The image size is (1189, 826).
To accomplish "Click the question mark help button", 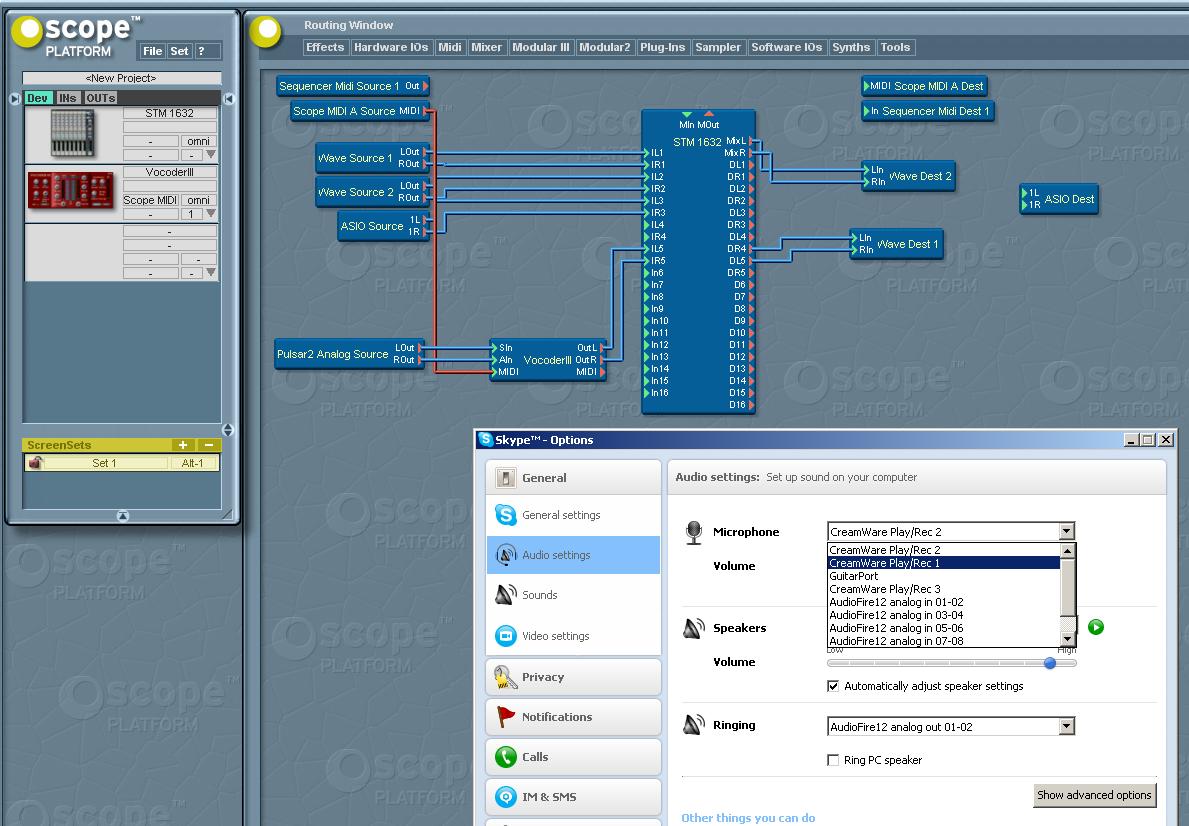I will coord(207,51).
